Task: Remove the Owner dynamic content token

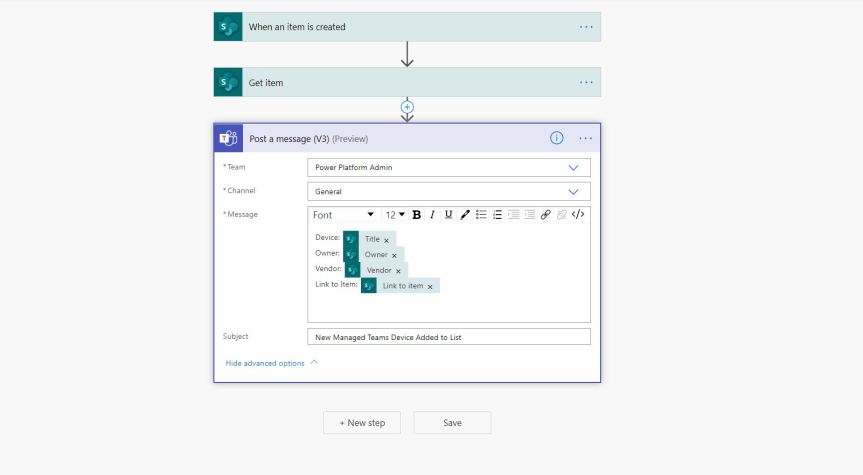Action: [x=394, y=255]
